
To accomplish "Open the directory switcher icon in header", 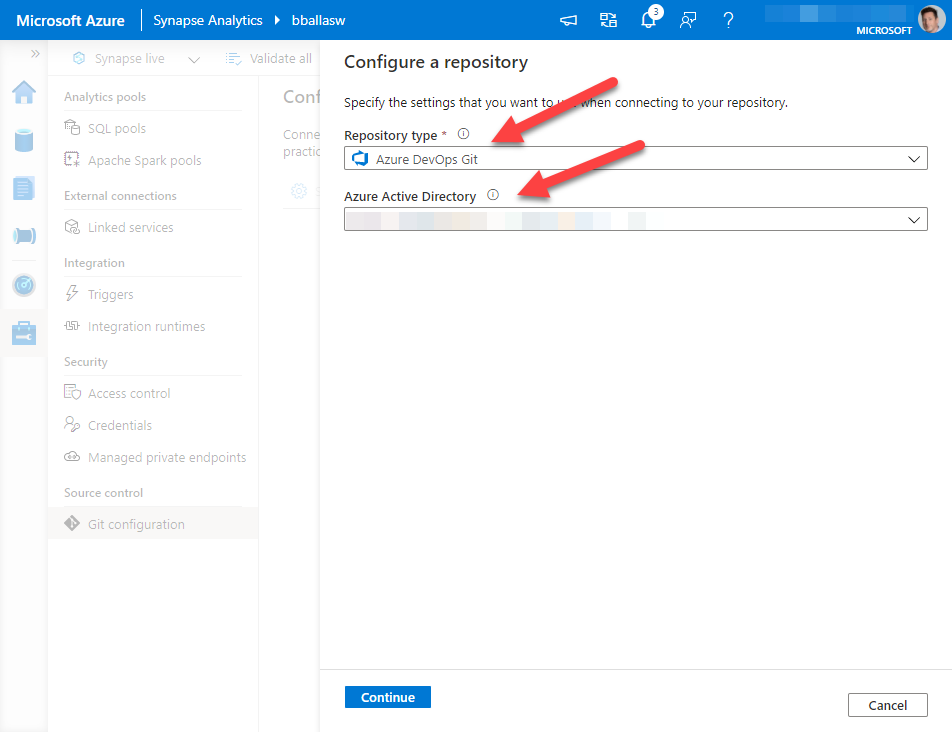I will pos(608,21).
